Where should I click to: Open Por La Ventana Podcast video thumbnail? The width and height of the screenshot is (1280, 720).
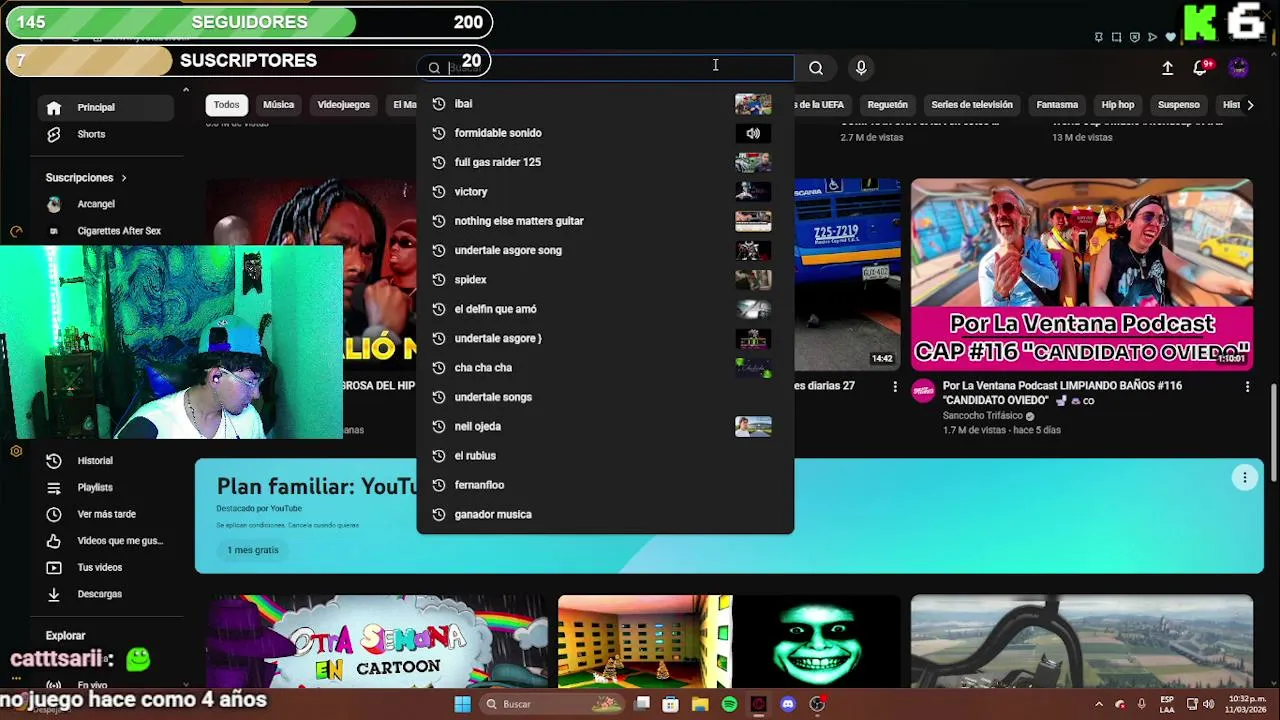(x=1081, y=275)
